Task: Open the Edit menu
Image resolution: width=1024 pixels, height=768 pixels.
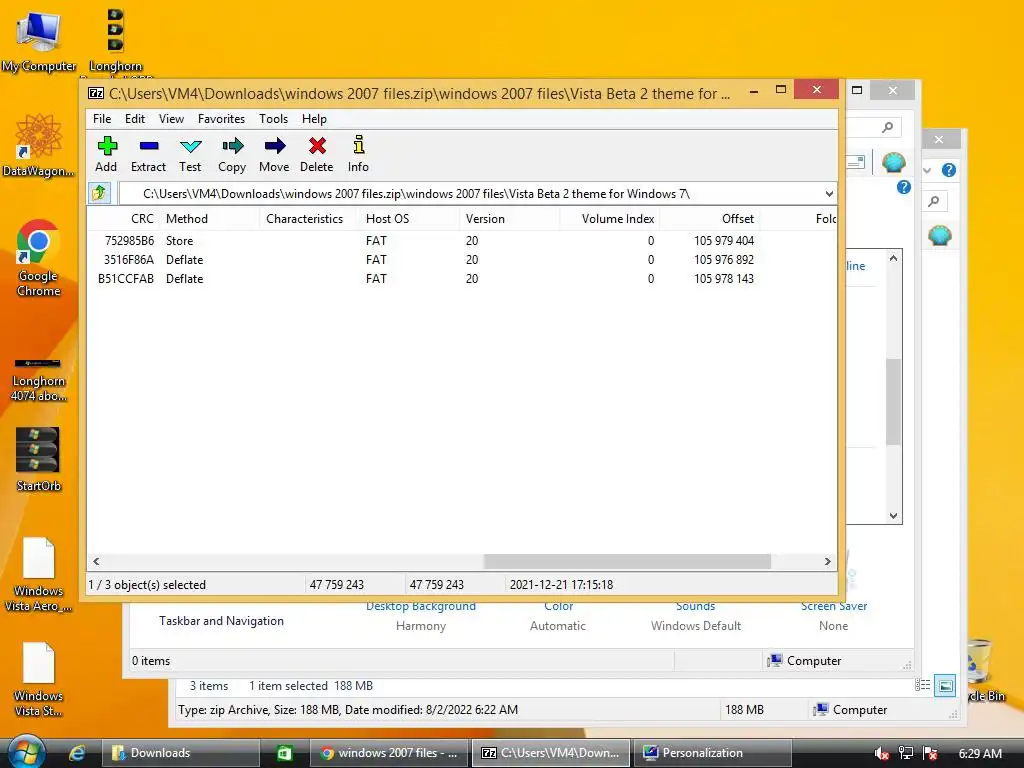Action: [x=135, y=119]
